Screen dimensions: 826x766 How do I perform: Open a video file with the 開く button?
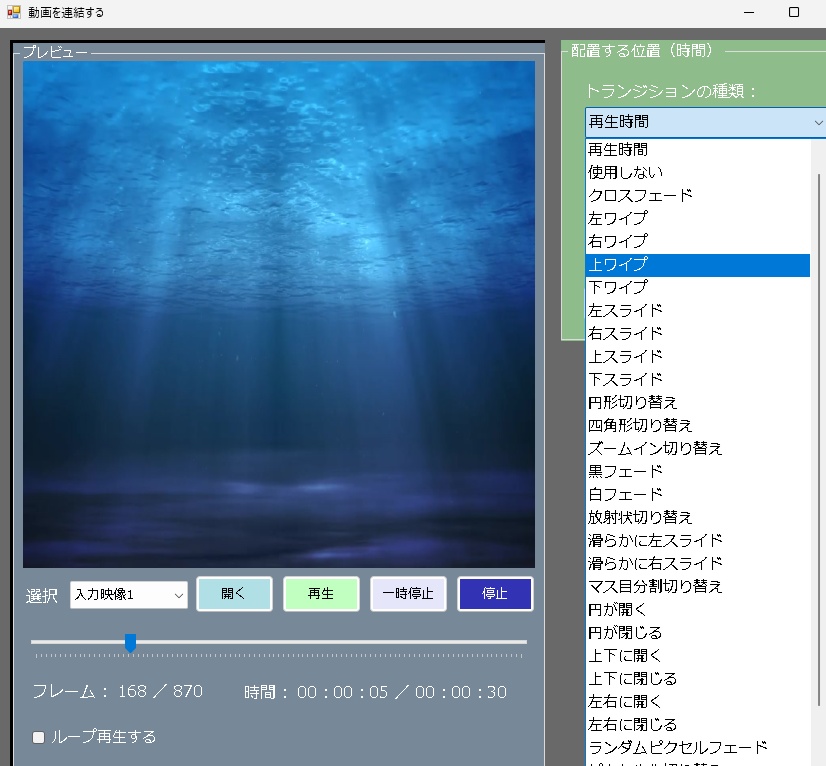coord(234,593)
